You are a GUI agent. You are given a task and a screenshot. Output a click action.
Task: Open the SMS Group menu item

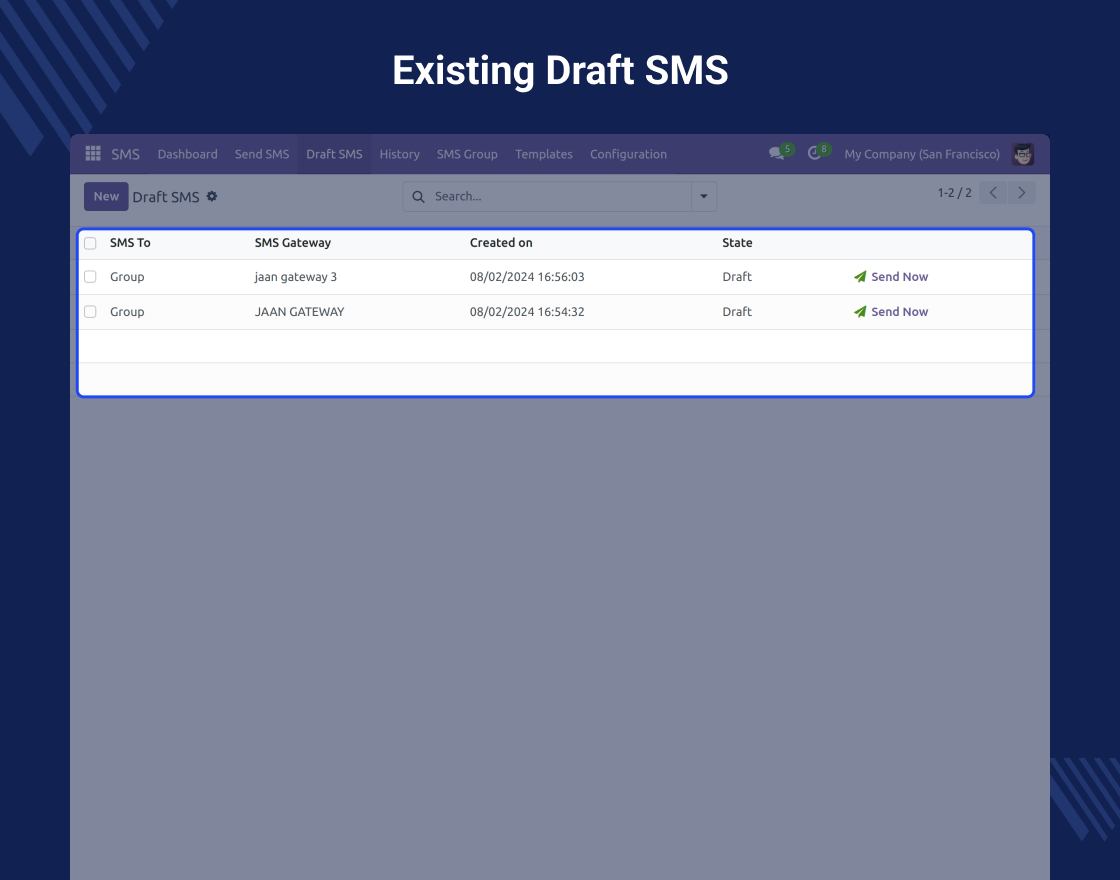(x=467, y=154)
